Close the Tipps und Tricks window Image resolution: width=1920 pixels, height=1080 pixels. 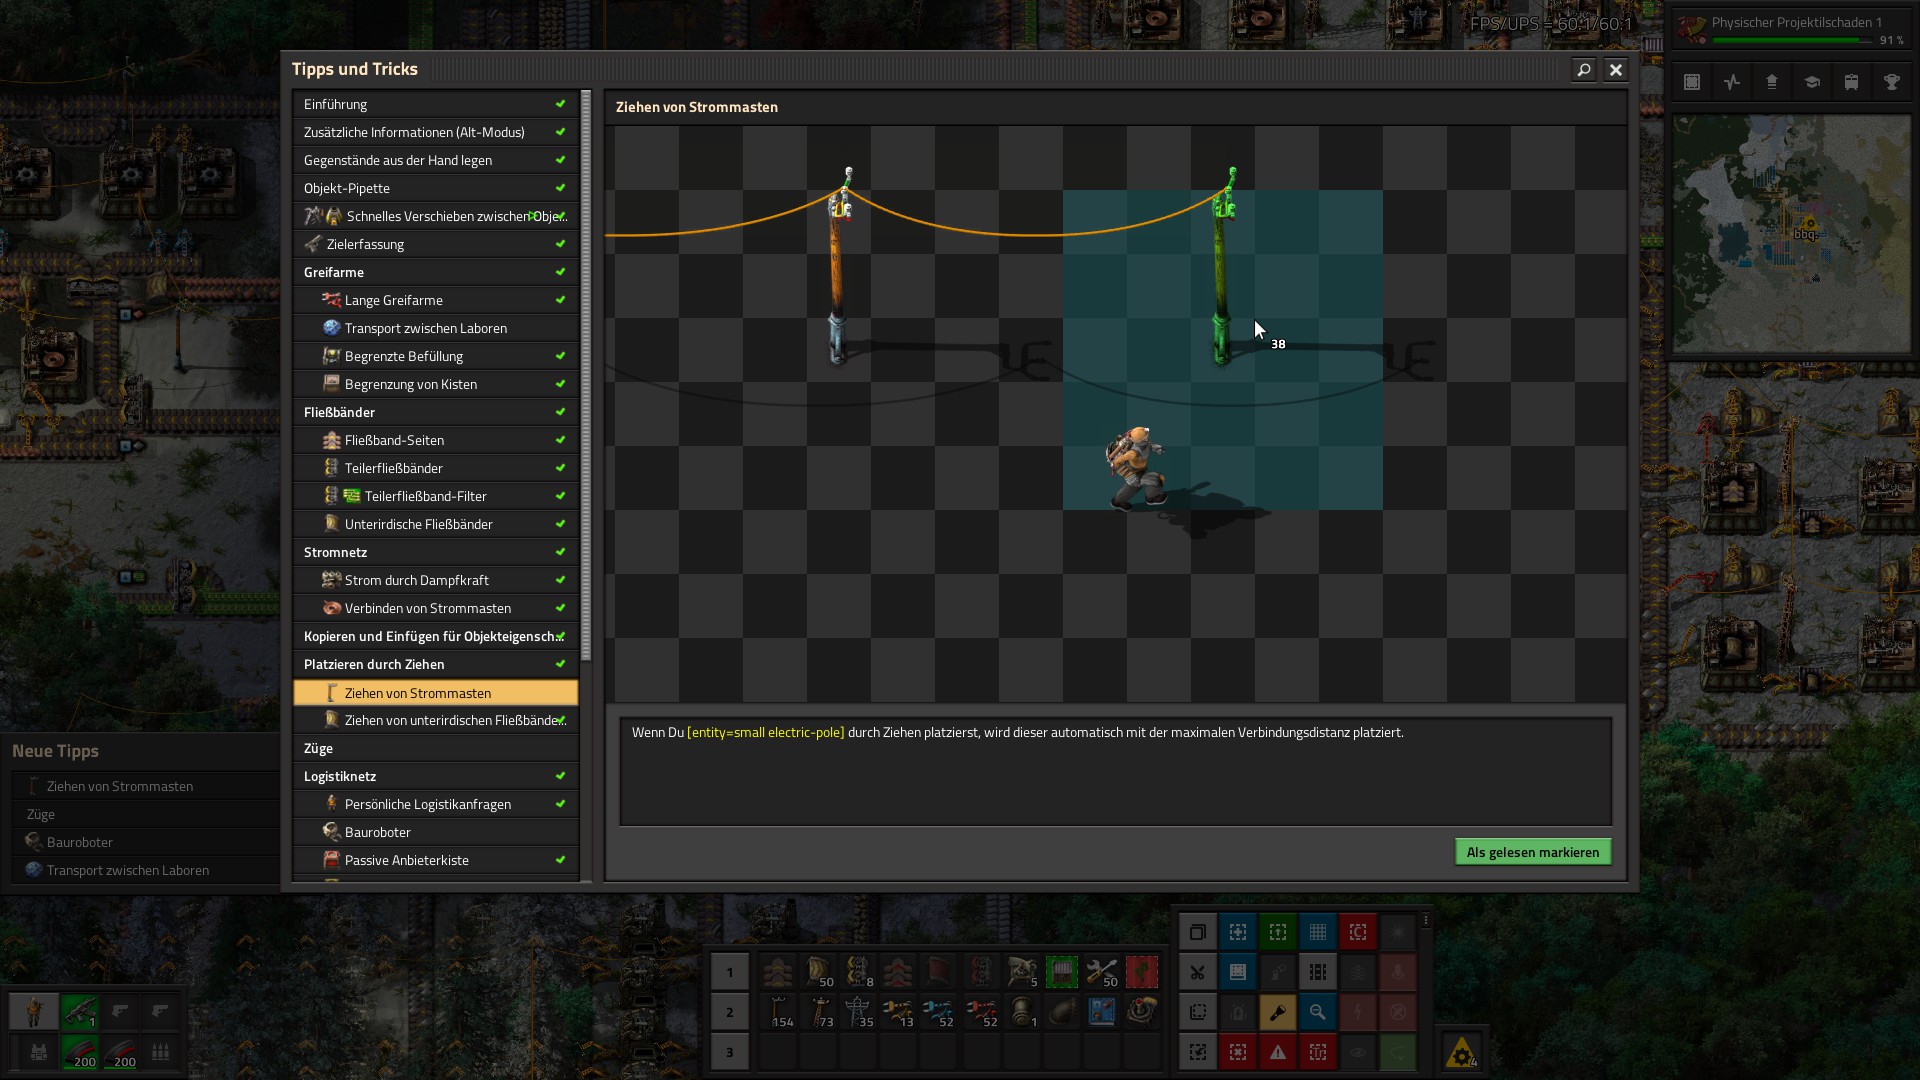(x=1615, y=69)
